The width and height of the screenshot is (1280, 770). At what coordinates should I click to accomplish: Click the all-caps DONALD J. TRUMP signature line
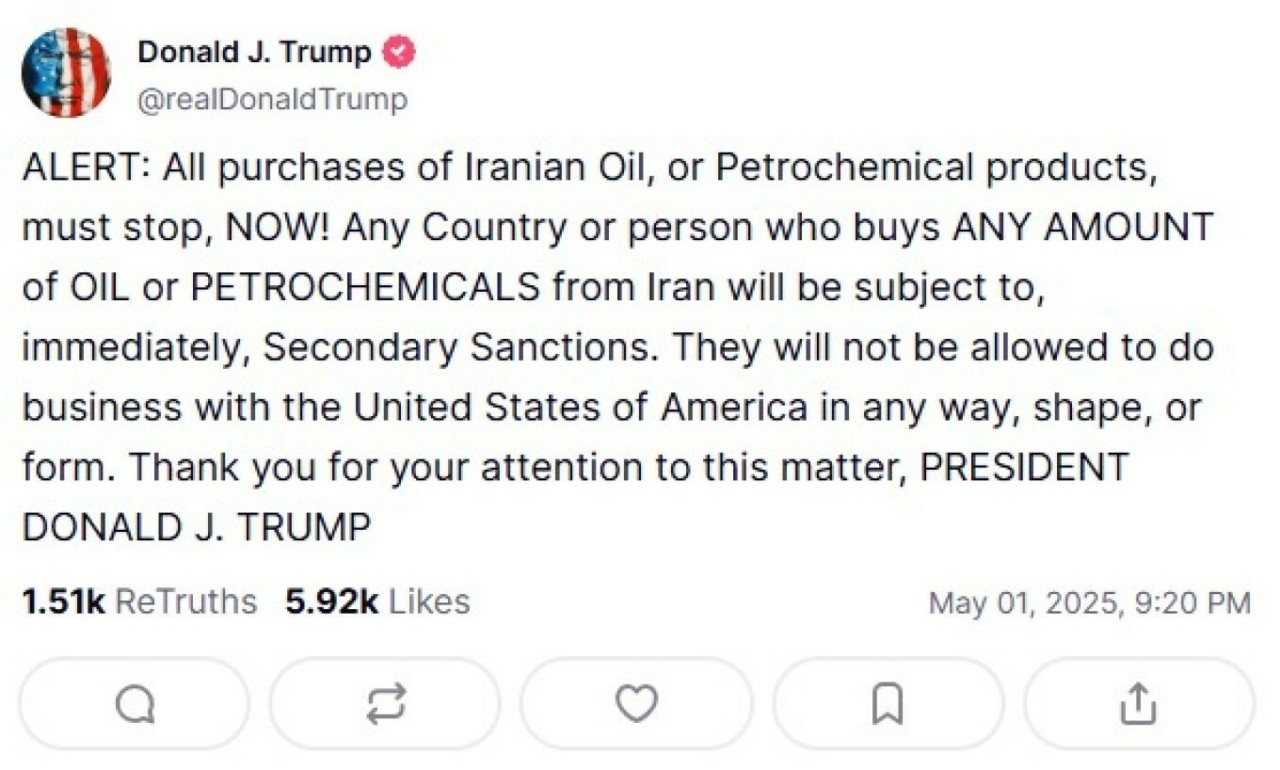[196, 528]
